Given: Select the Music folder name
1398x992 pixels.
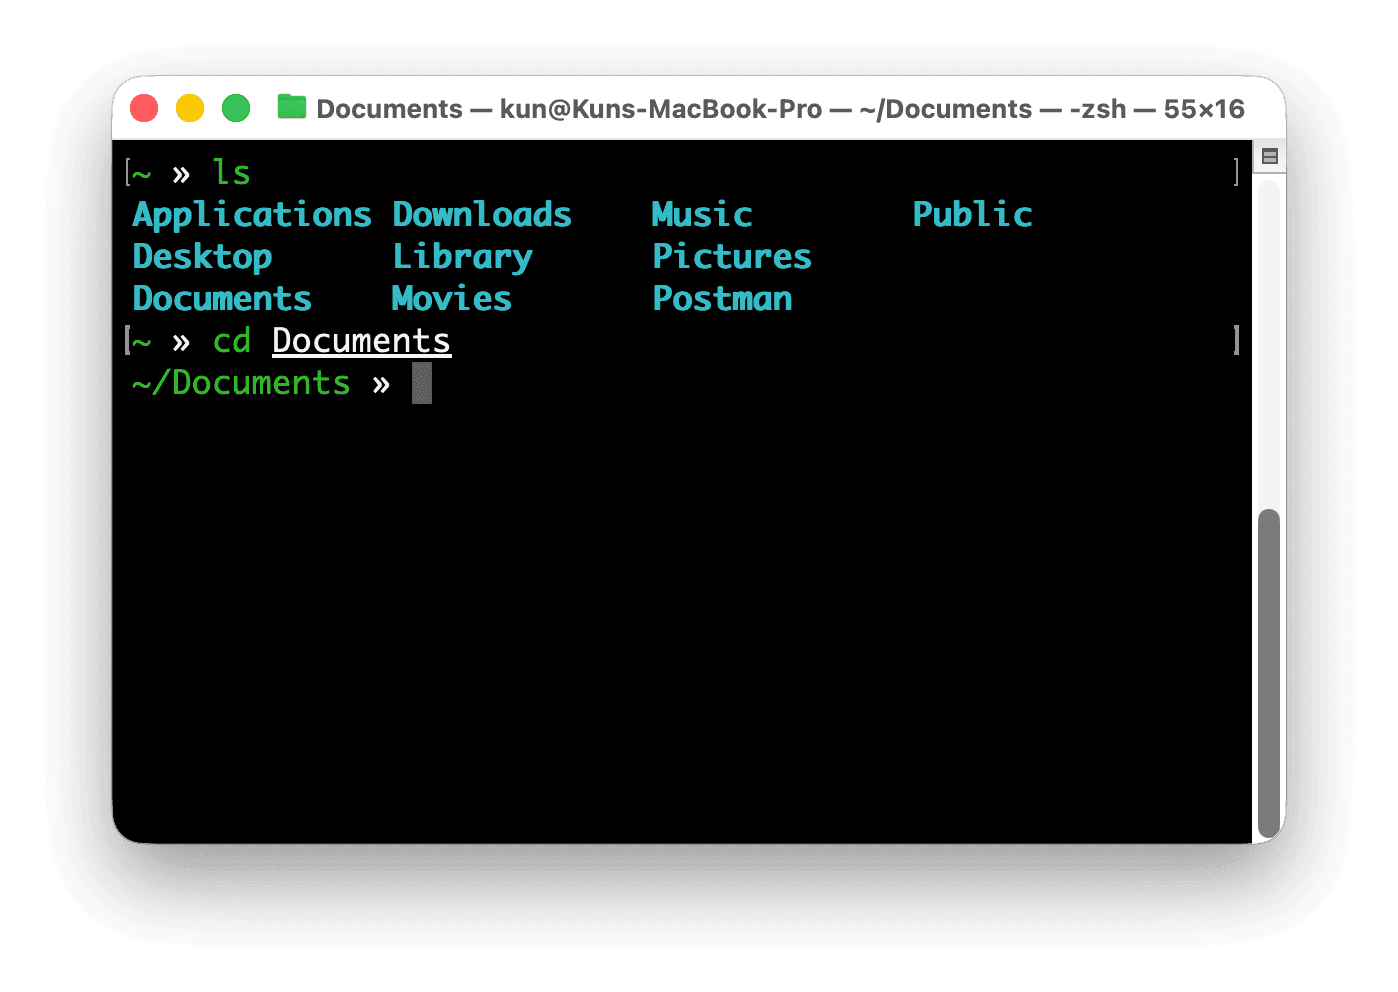Looking at the screenshot, I should [701, 215].
